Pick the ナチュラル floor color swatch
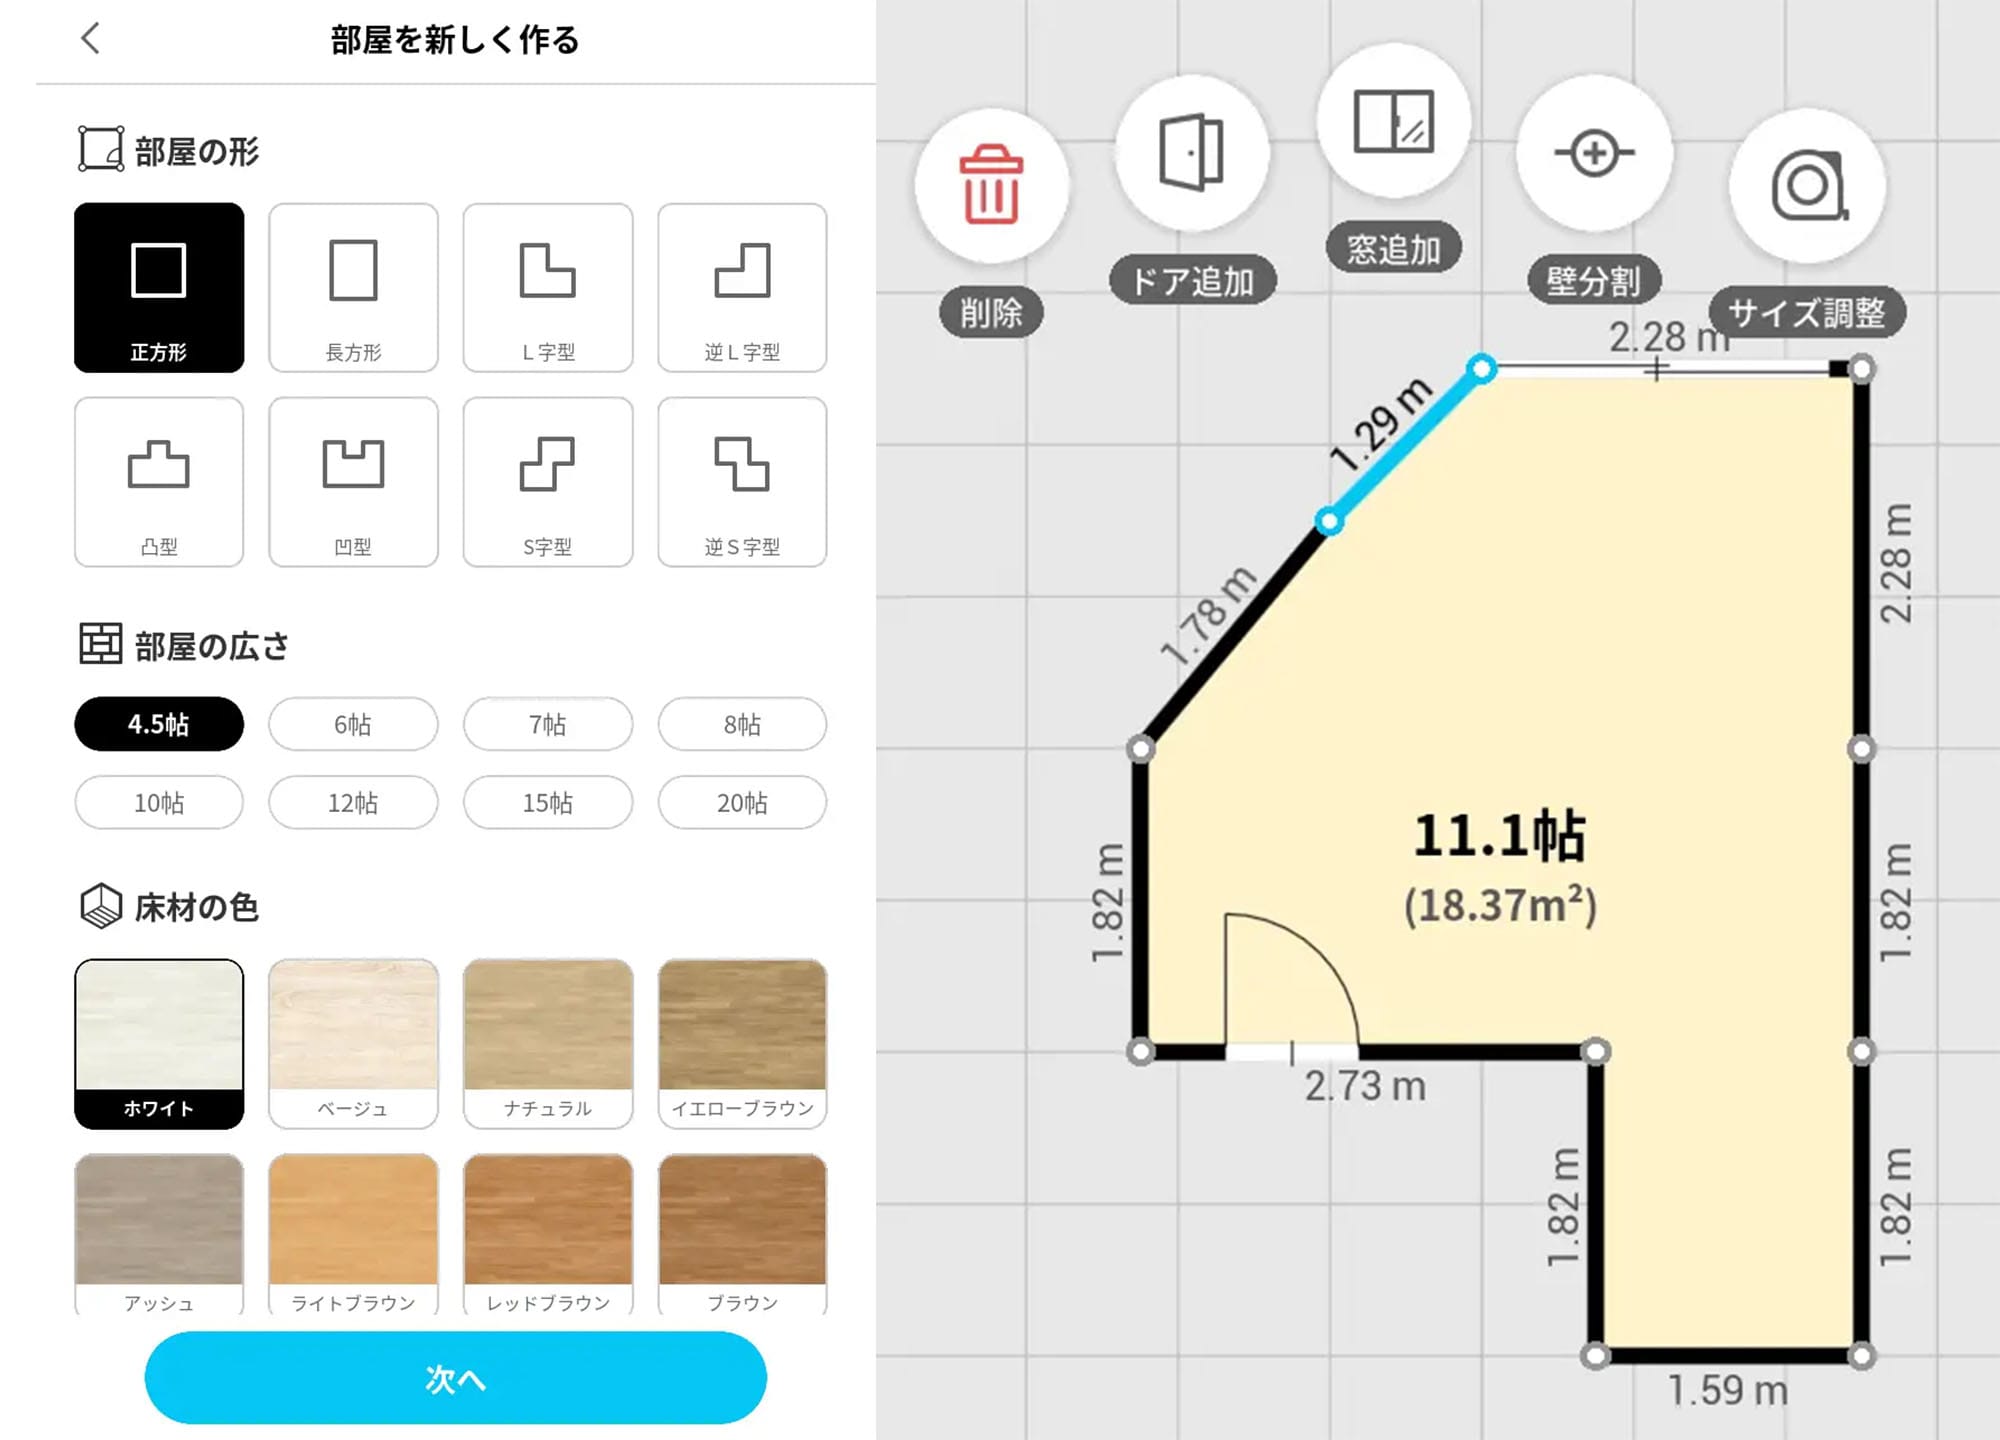The image size is (2000, 1440). (547, 1042)
